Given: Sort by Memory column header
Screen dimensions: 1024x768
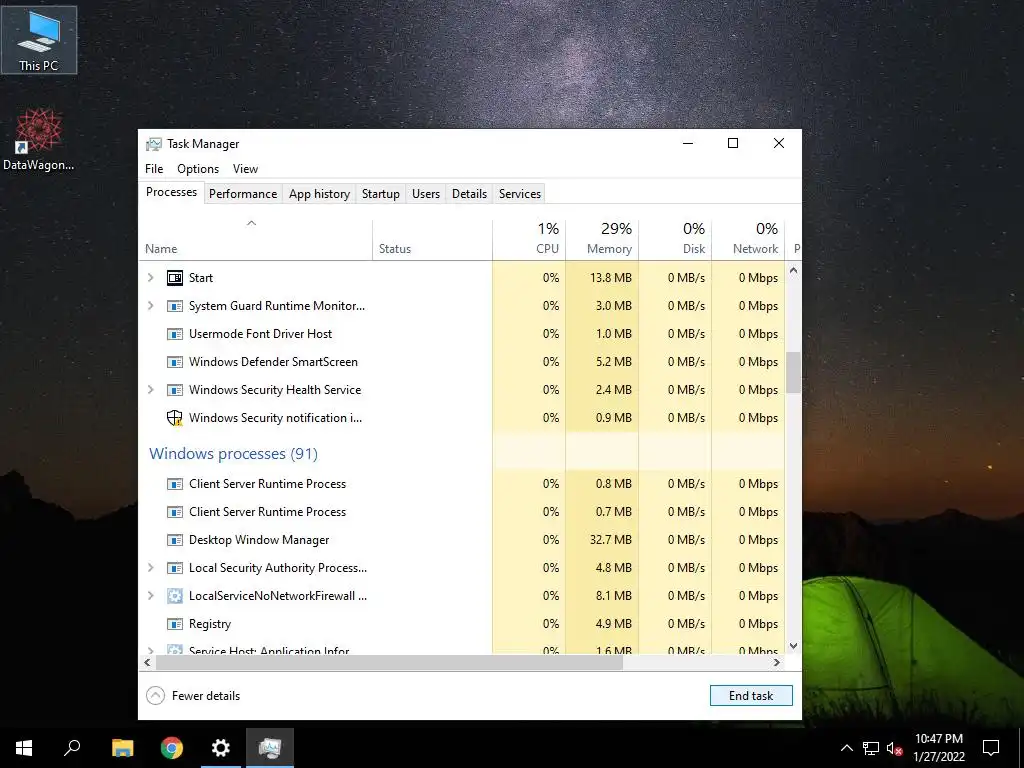Looking at the screenshot, I should 602,240.
